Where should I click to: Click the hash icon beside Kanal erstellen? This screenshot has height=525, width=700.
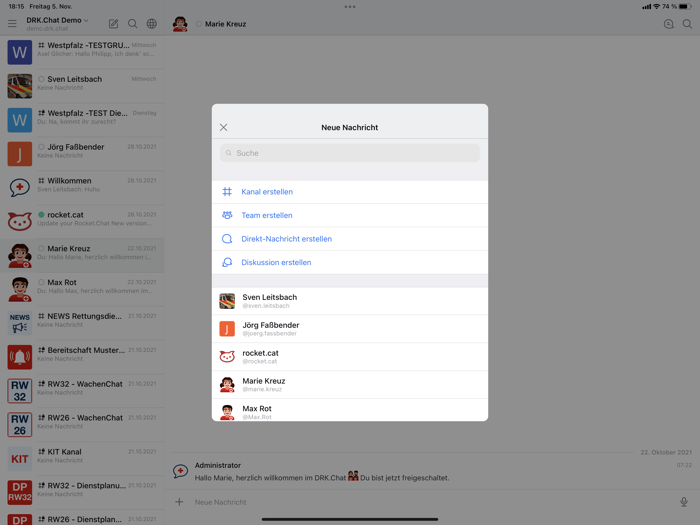(x=227, y=192)
